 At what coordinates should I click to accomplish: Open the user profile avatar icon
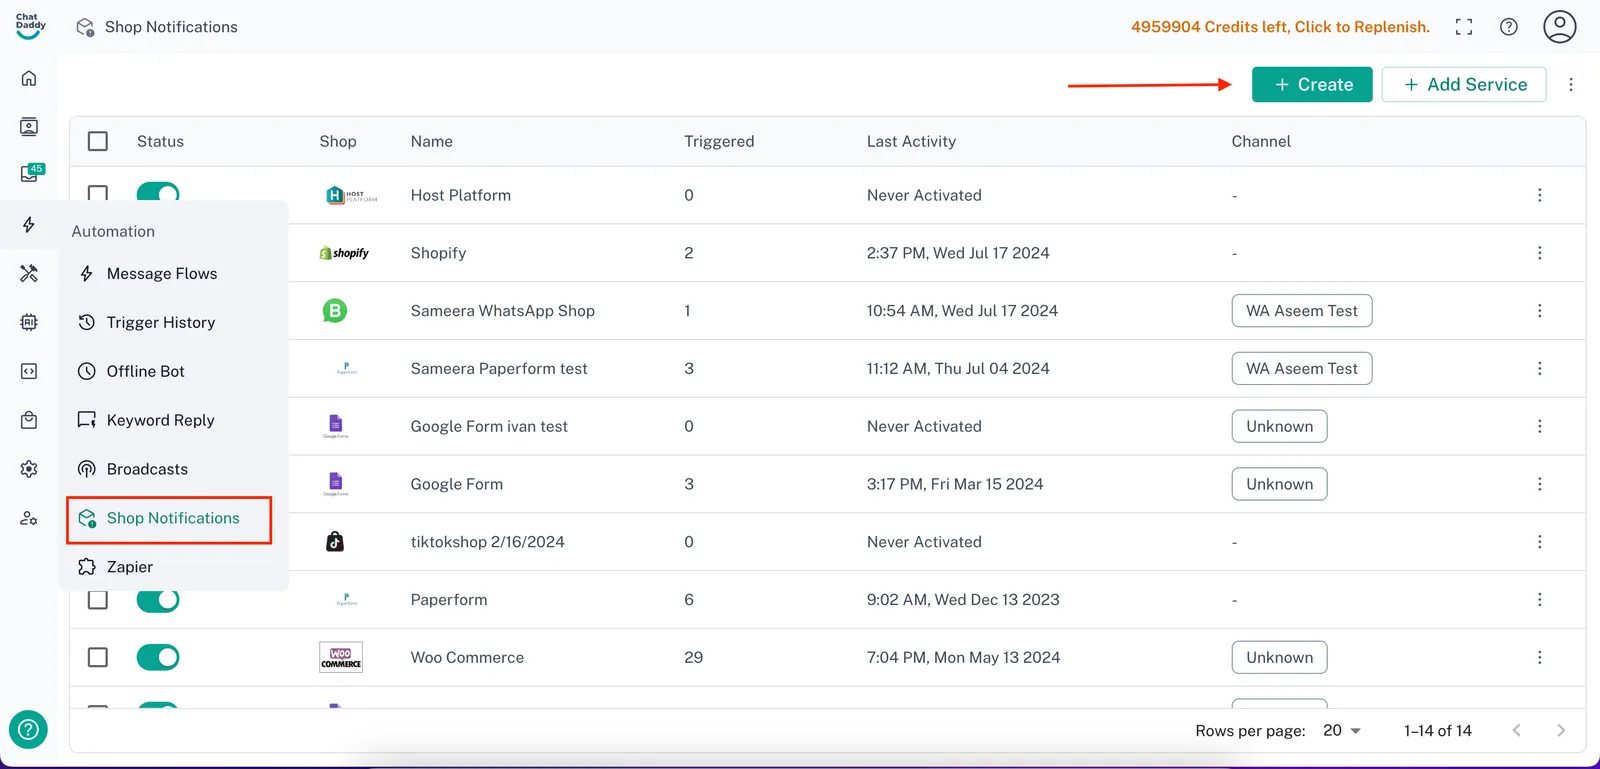(x=1559, y=27)
